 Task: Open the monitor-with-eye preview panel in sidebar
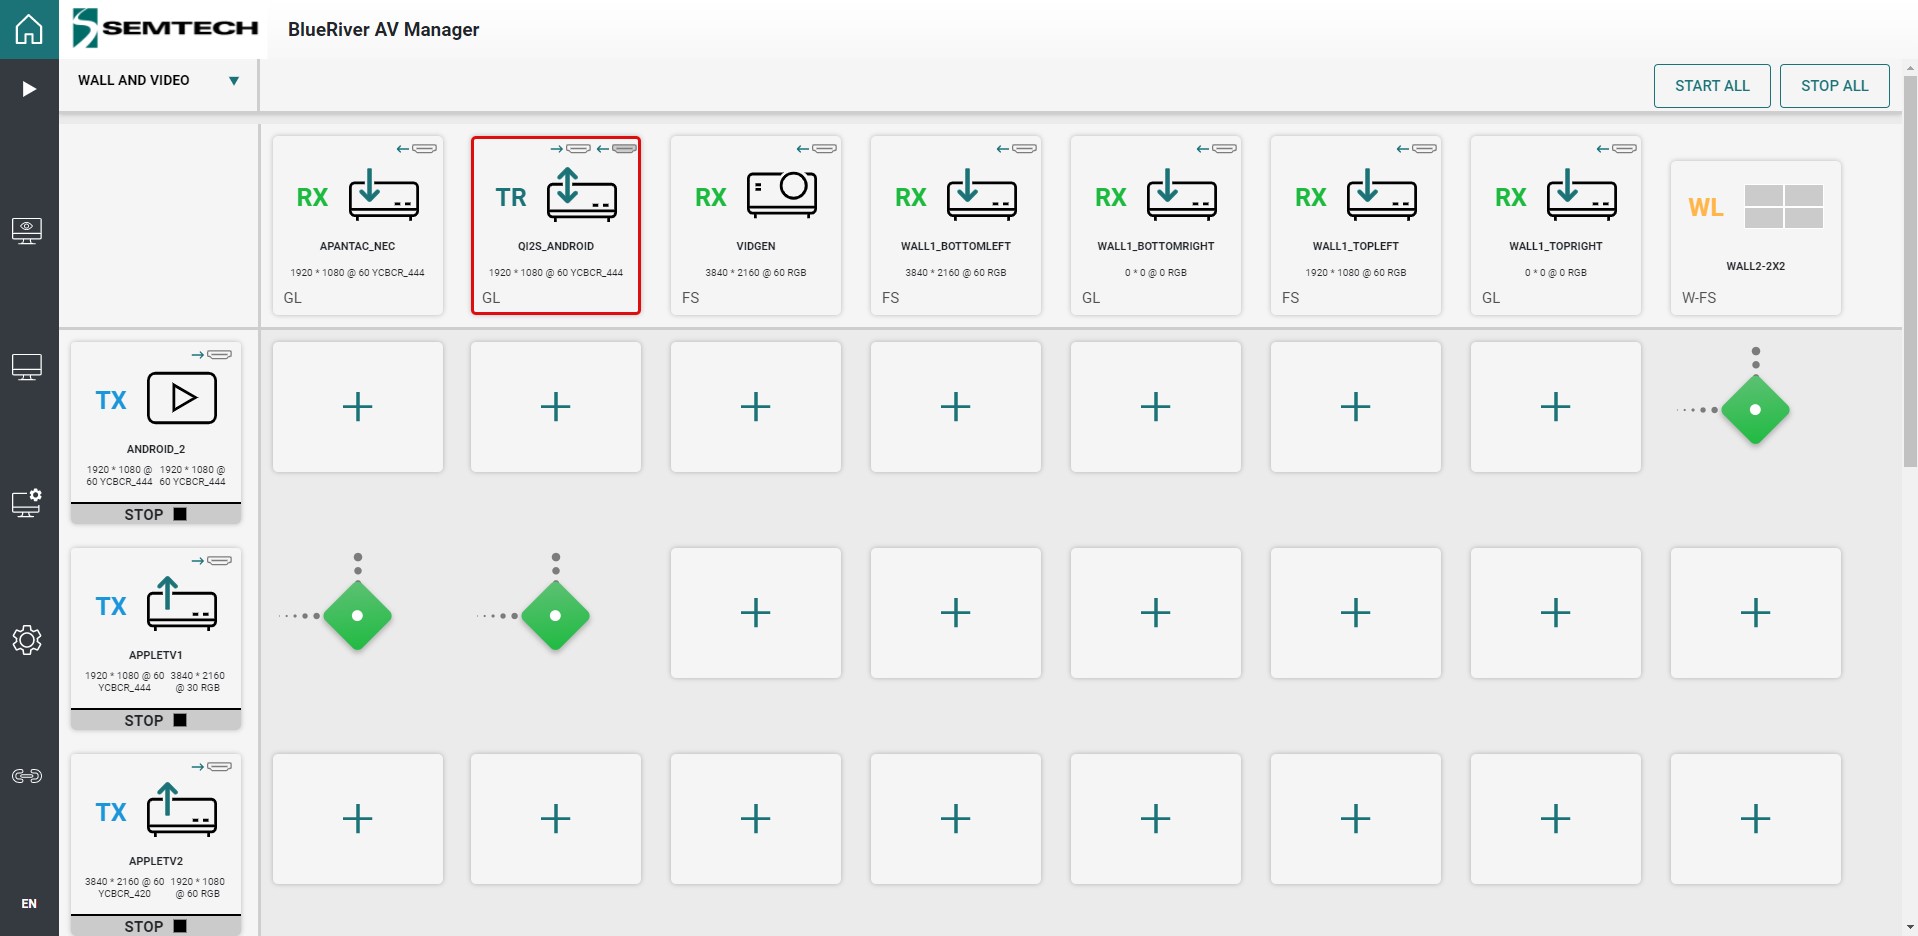[x=28, y=231]
